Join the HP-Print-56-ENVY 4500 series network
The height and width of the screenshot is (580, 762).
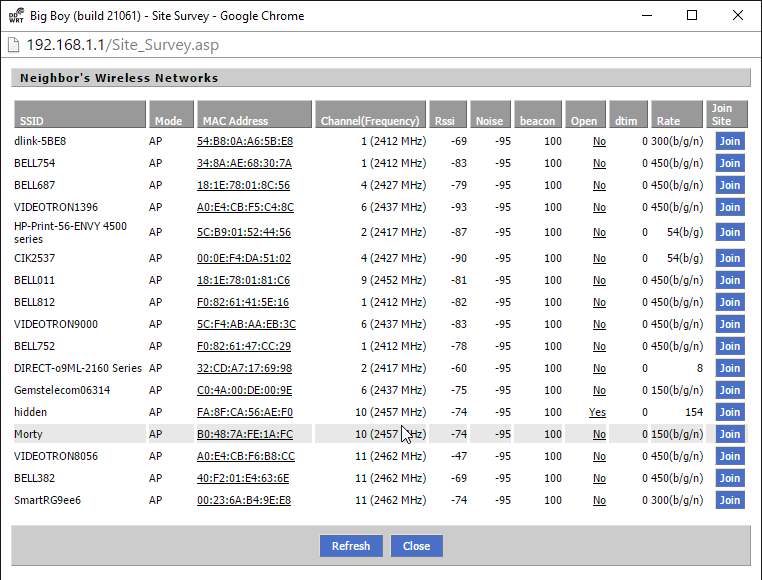click(x=729, y=232)
